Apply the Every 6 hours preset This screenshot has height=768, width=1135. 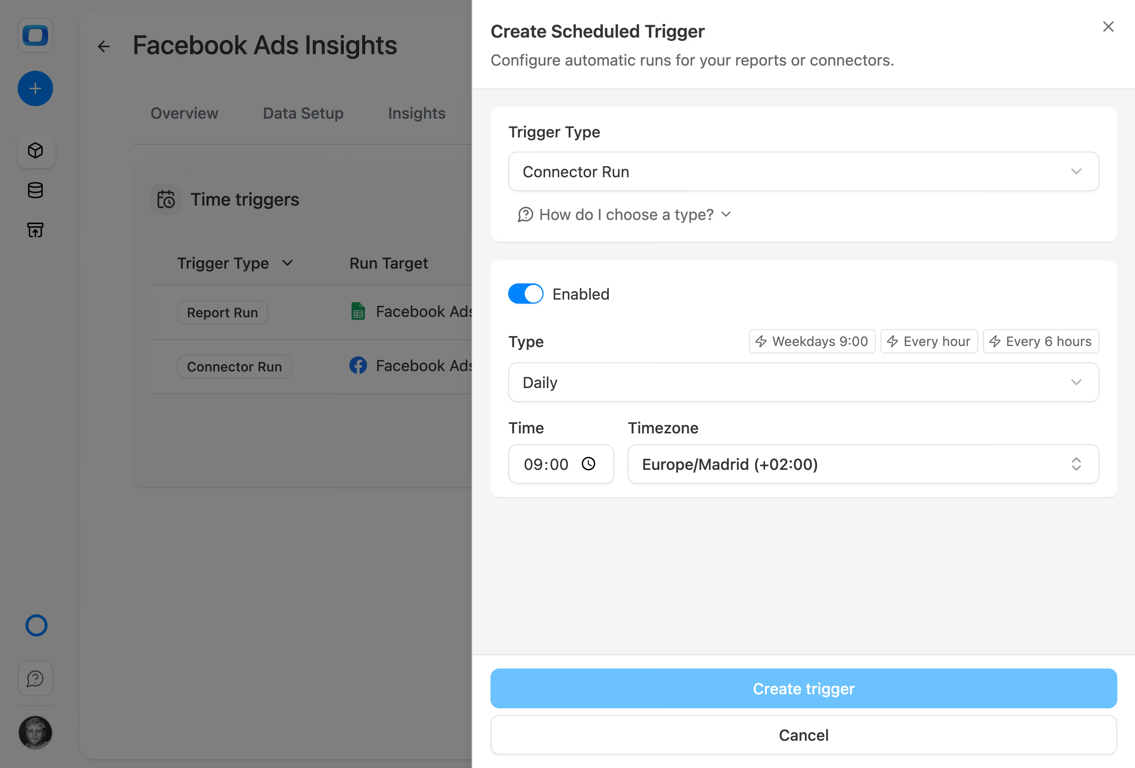[x=1040, y=342]
